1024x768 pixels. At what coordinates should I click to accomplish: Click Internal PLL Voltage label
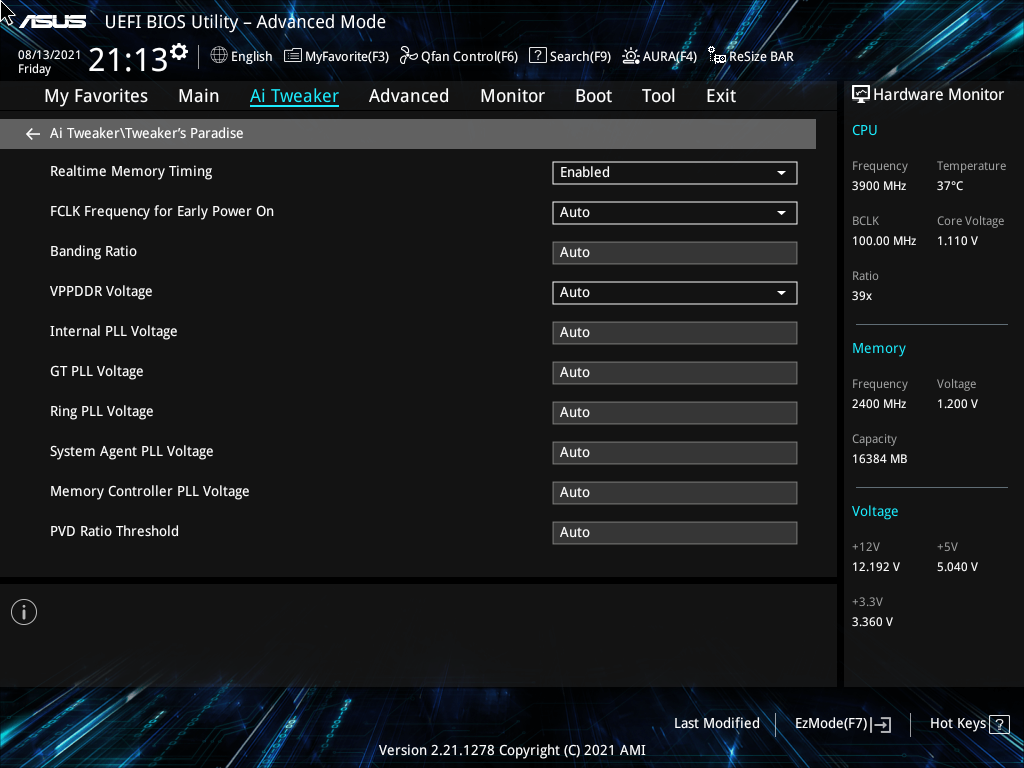pos(114,332)
